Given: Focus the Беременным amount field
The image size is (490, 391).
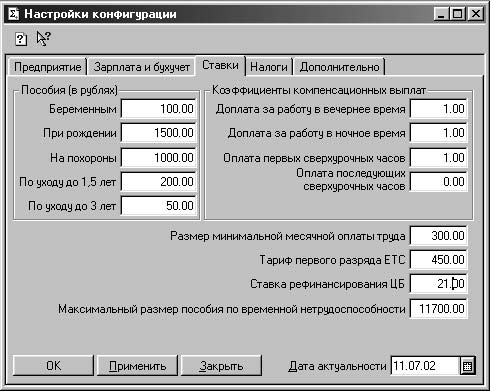Looking at the screenshot, I should 158,109.
